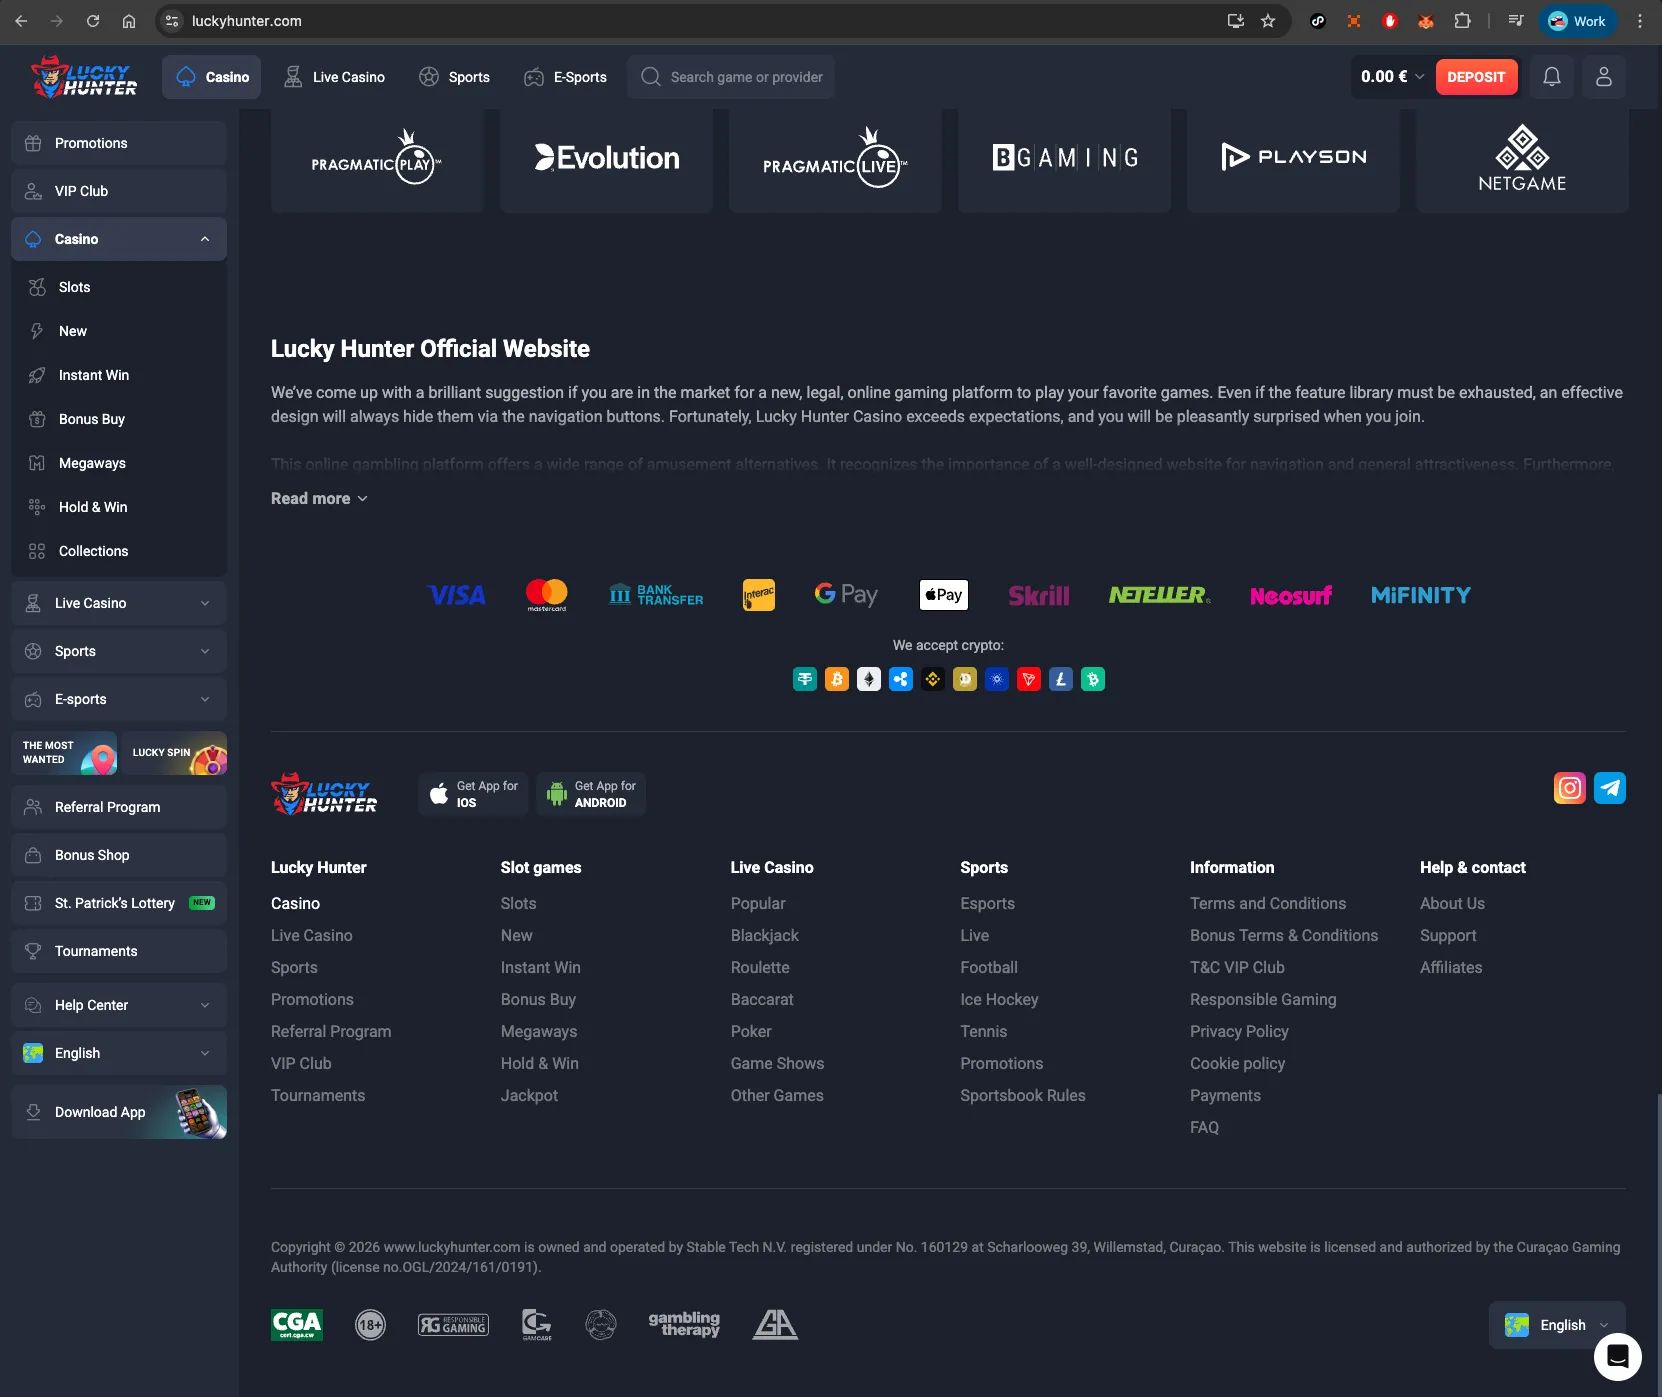Image resolution: width=1662 pixels, height=1397 pixels.
Task: Get App for iOS button
Action: coord(473,794)
